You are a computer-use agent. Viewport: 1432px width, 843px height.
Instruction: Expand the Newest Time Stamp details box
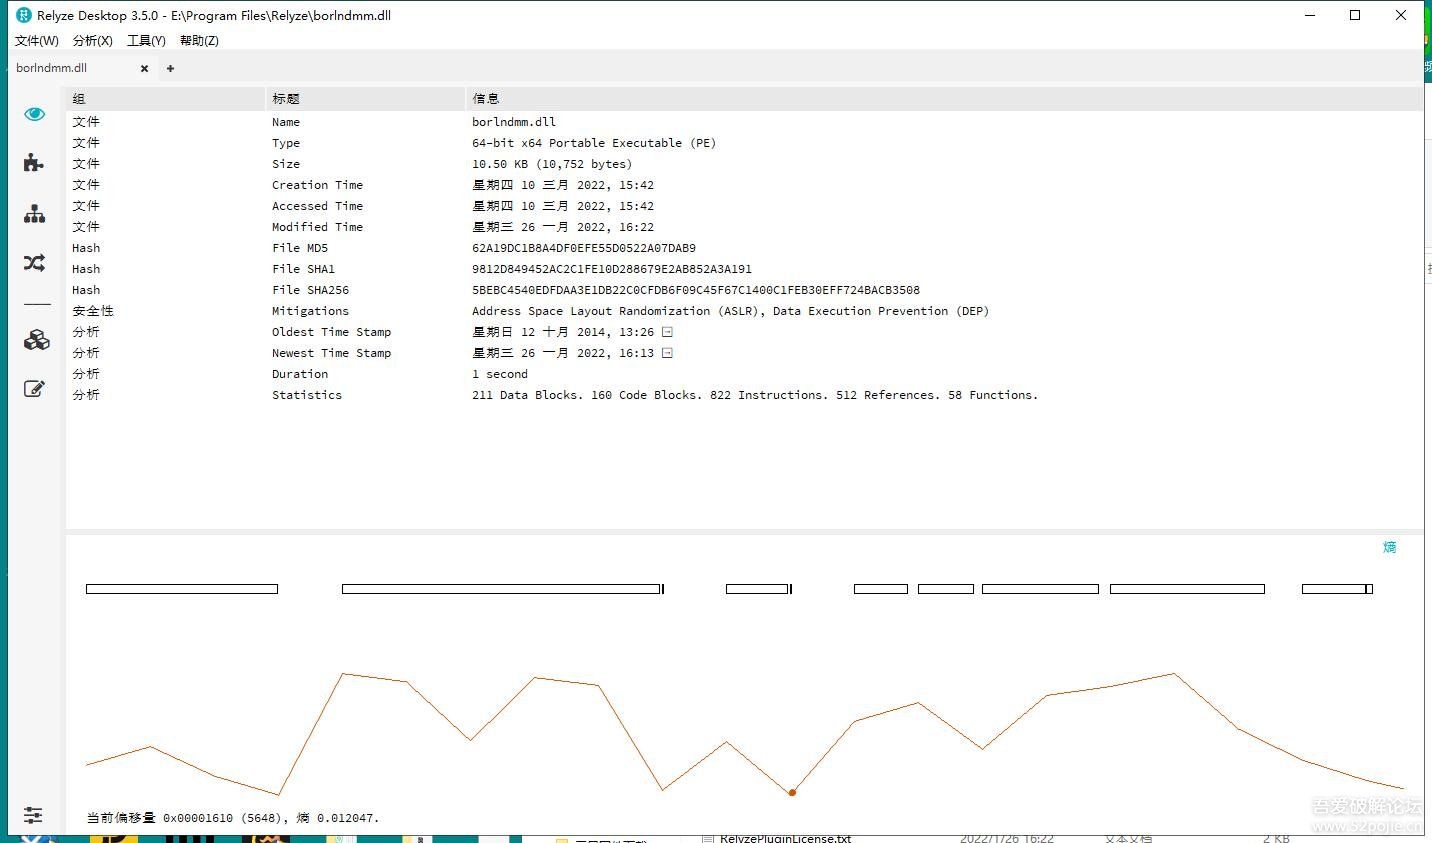pos(667,353)
